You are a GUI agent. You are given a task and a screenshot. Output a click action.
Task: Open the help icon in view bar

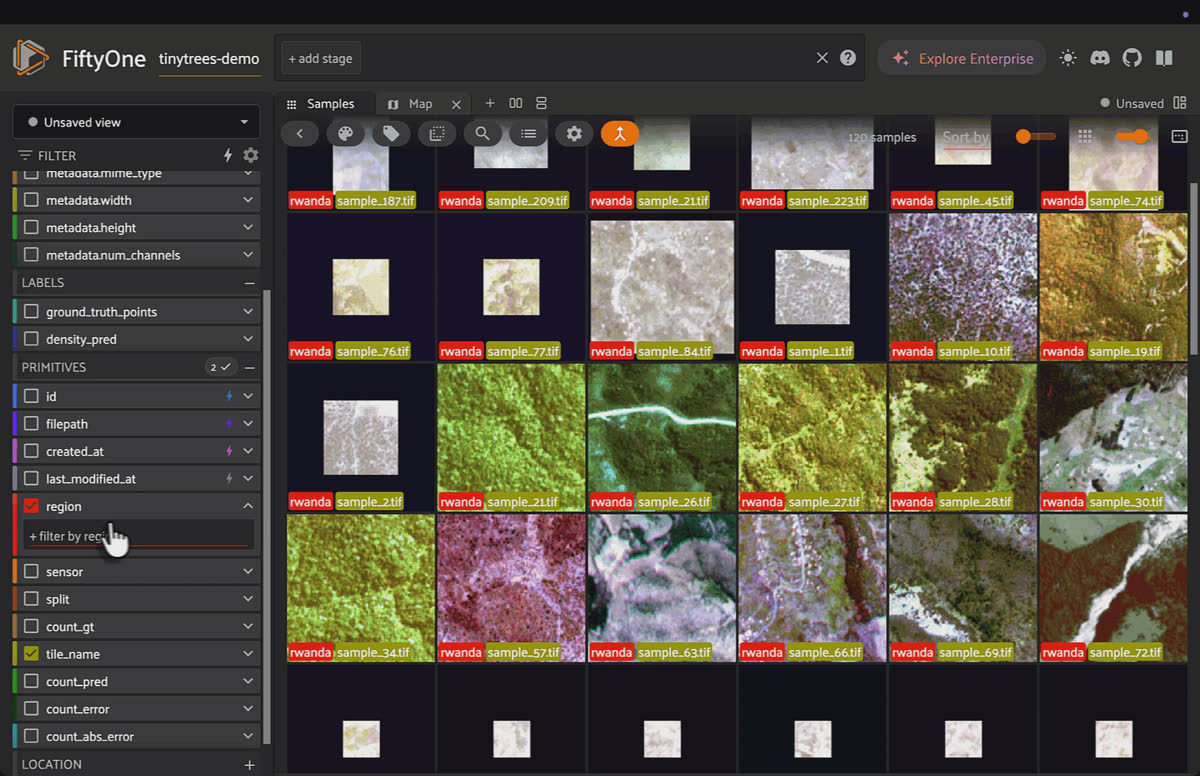(x=848, y=58)
